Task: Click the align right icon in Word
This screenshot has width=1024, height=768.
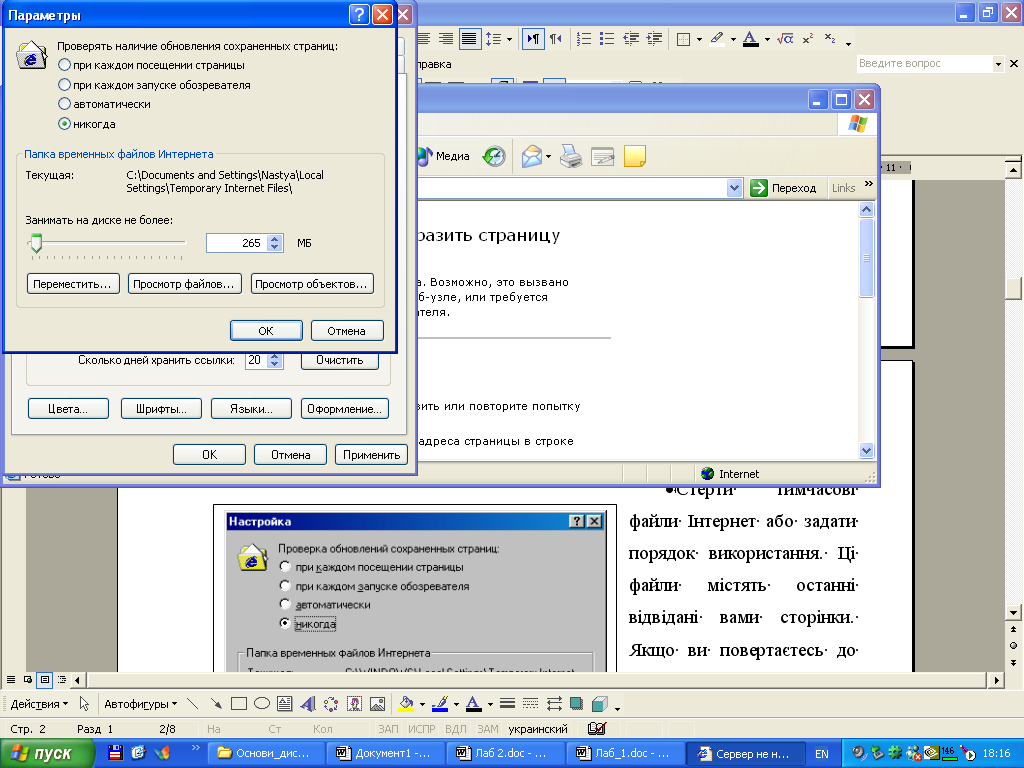Action: [x=446, y=39]
